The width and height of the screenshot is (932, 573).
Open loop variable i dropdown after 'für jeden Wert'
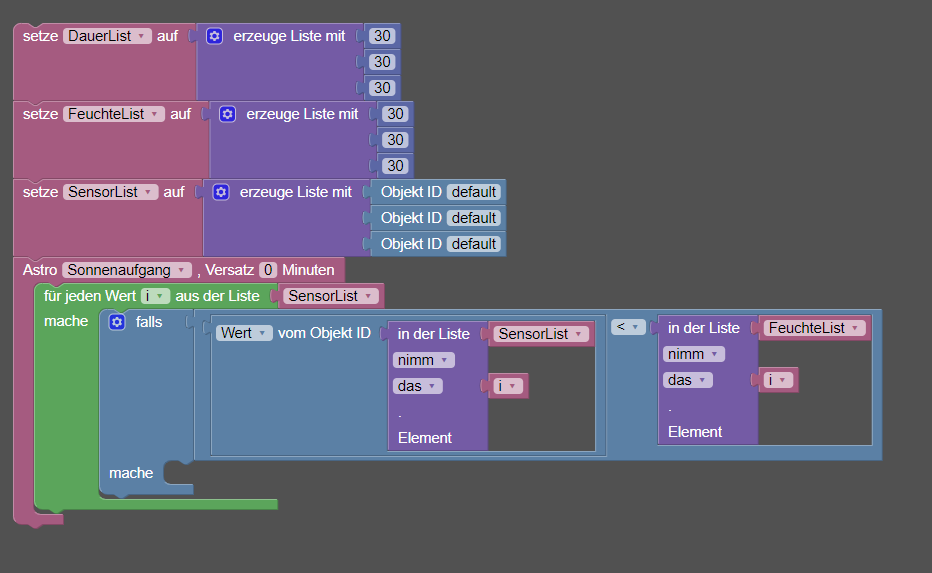(x=155, y=296)
